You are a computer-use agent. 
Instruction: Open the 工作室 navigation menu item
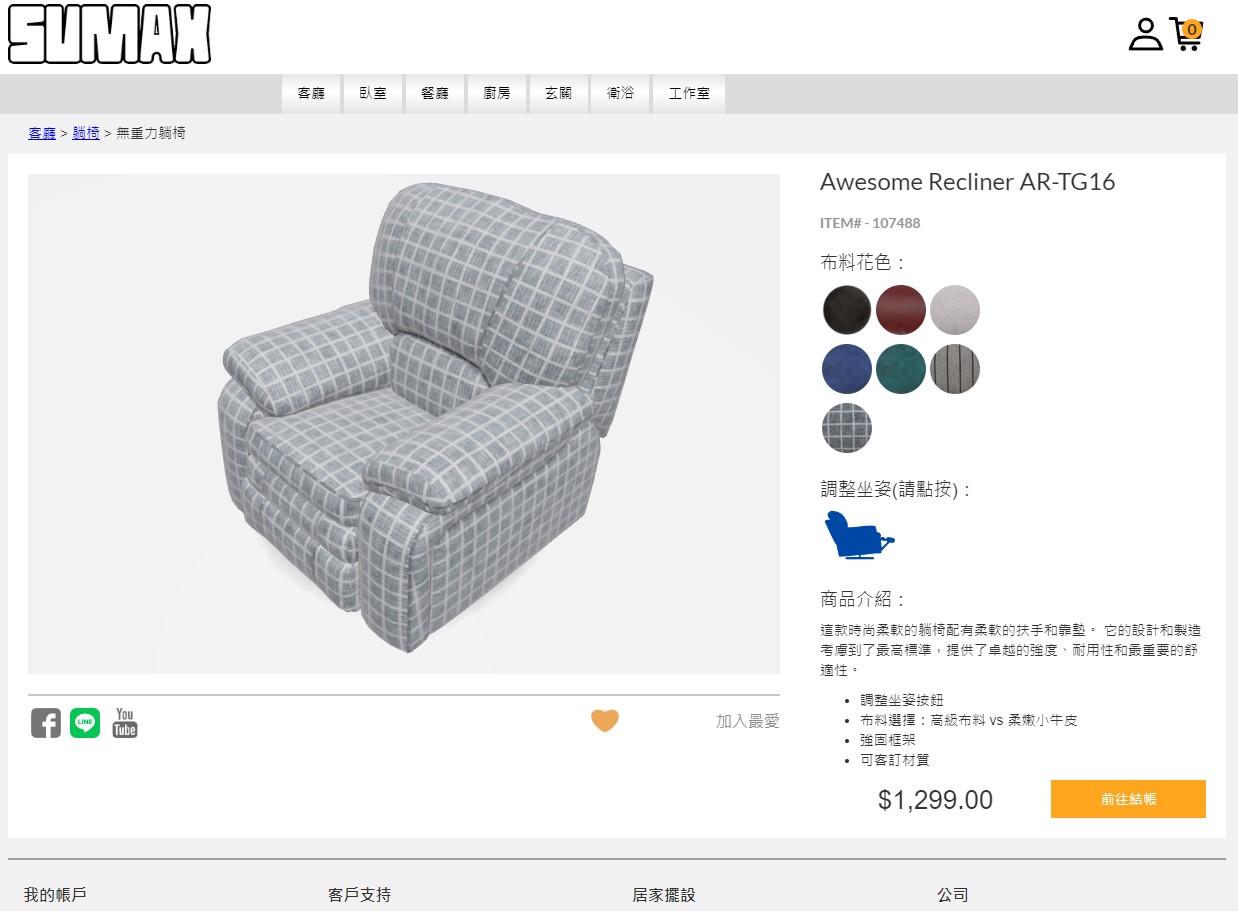pos(689,94)
